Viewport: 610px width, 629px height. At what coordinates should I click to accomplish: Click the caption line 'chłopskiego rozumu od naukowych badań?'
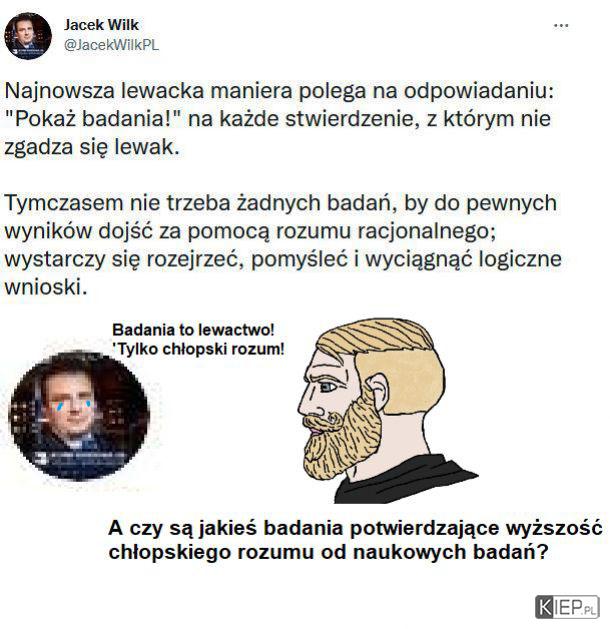328,552
